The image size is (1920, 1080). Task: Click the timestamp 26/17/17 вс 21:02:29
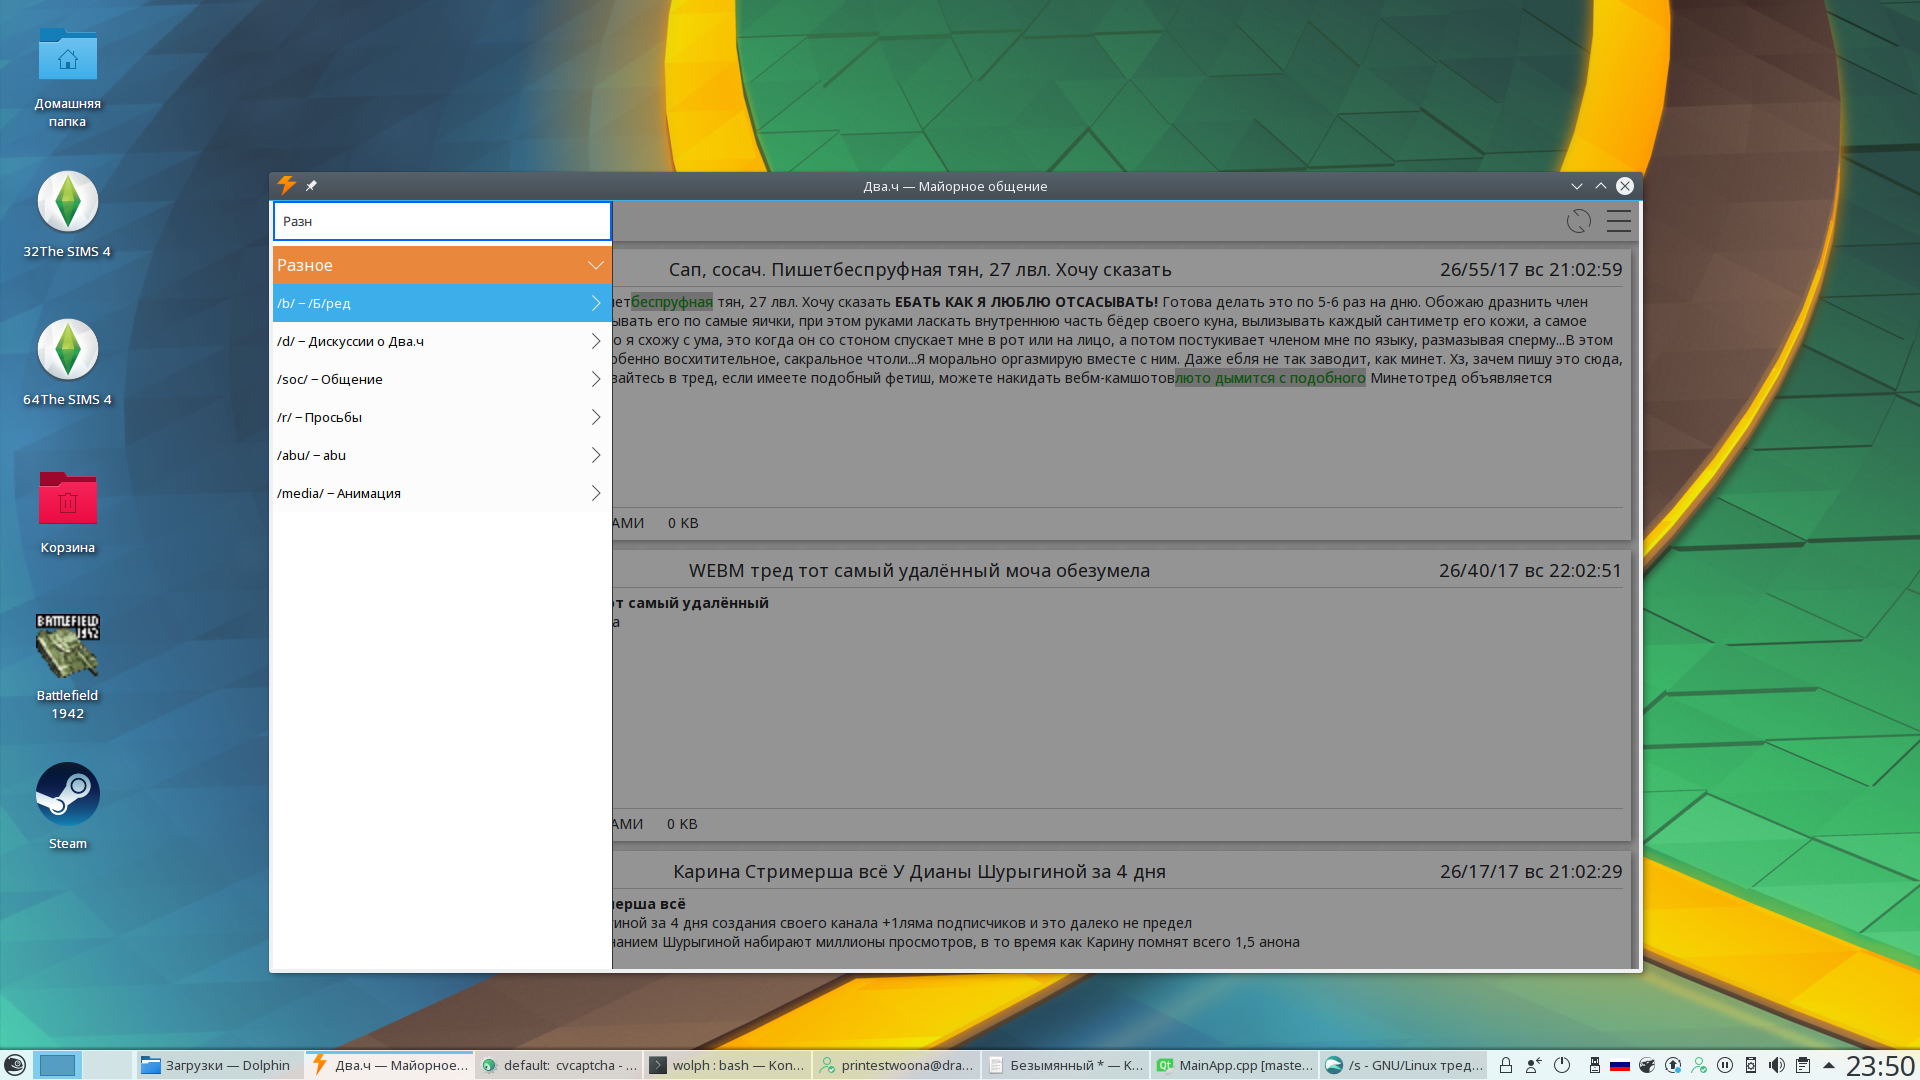[x=1531, y=872]
